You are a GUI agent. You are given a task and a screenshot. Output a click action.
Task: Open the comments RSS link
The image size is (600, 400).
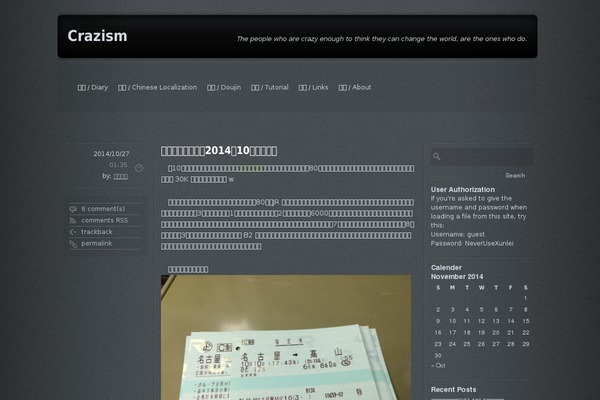click(104, 220)
